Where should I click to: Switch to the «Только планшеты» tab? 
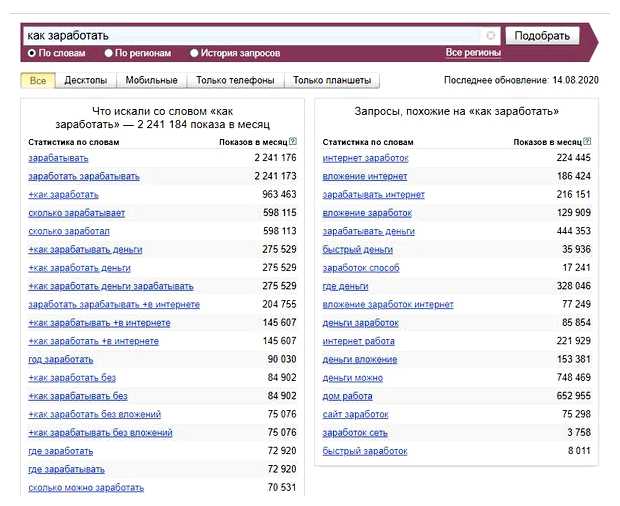(x=333, y=80)
